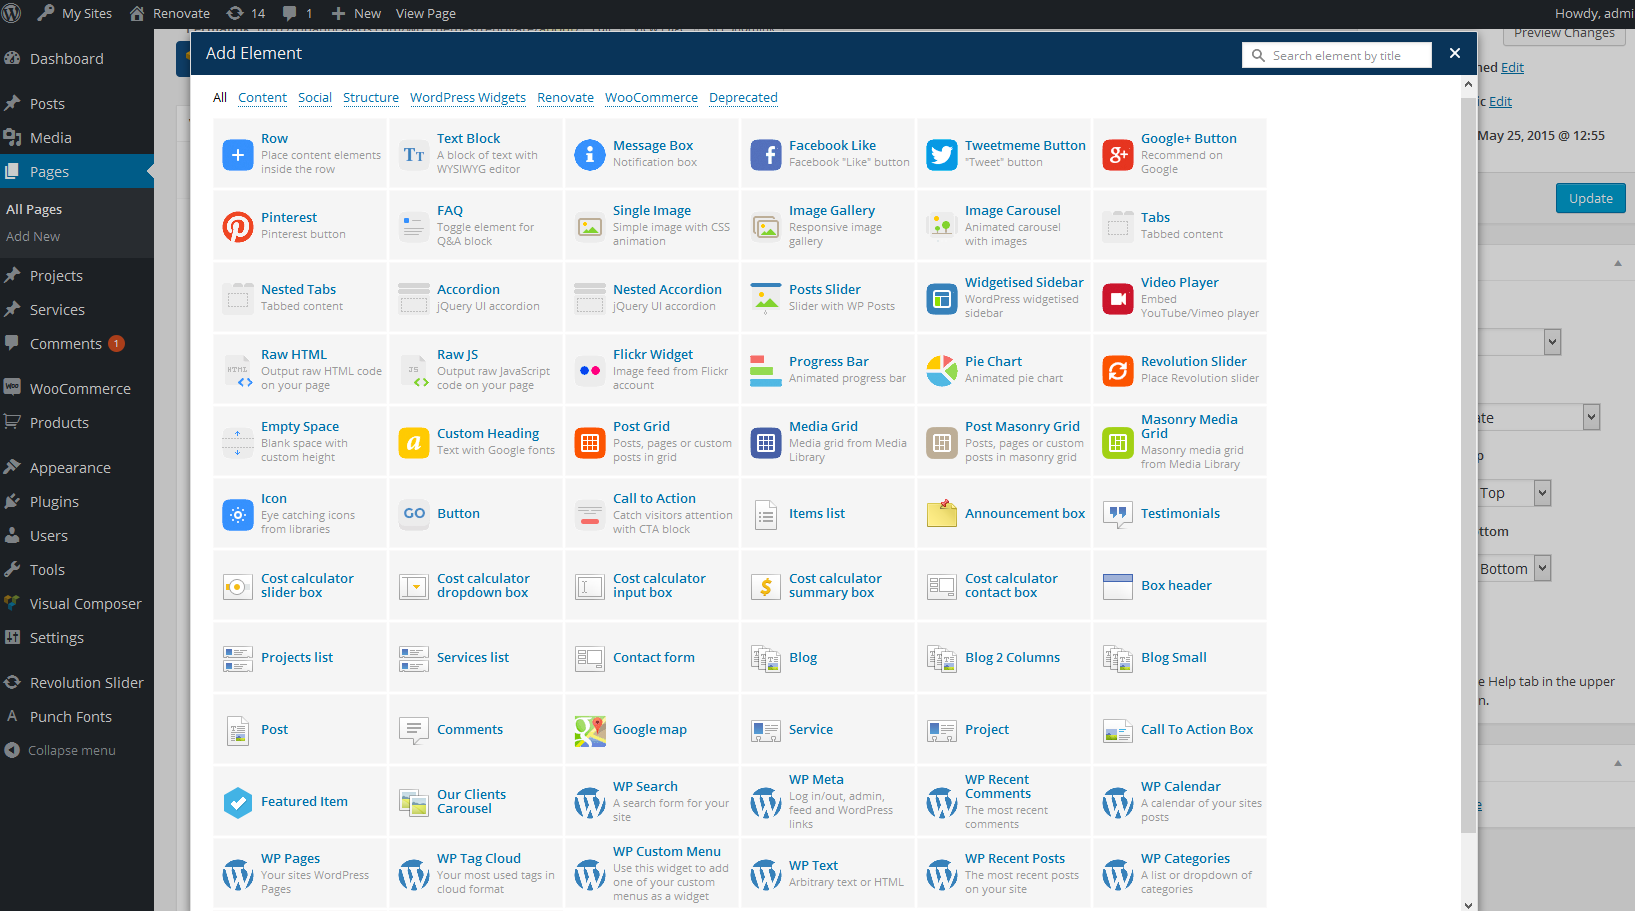Screen dimensions: 1636x911
Task: Pick the Google+ Button icon
Action: (1117, 155)
